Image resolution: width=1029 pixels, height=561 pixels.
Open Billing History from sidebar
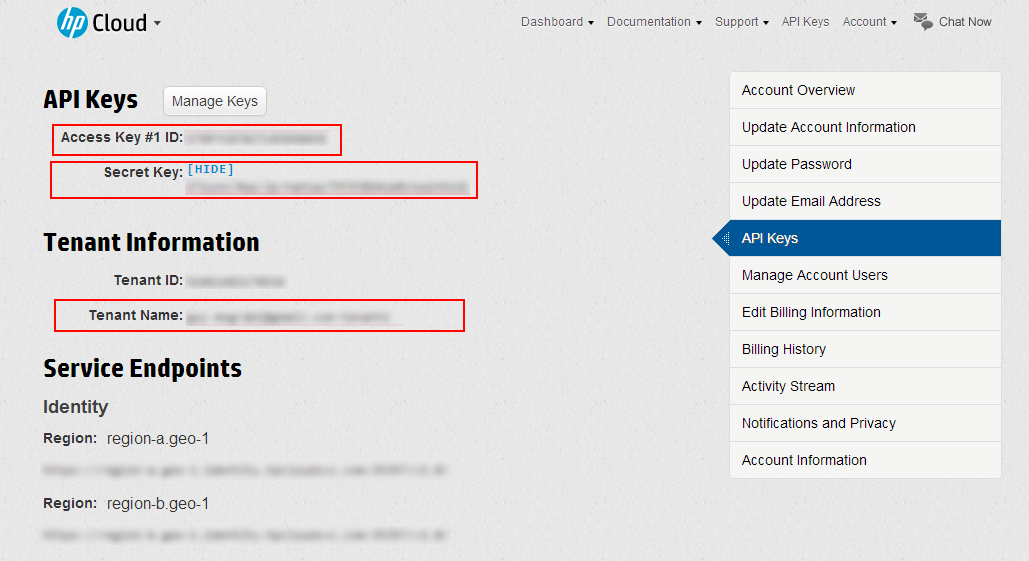(x=783, y=349)
